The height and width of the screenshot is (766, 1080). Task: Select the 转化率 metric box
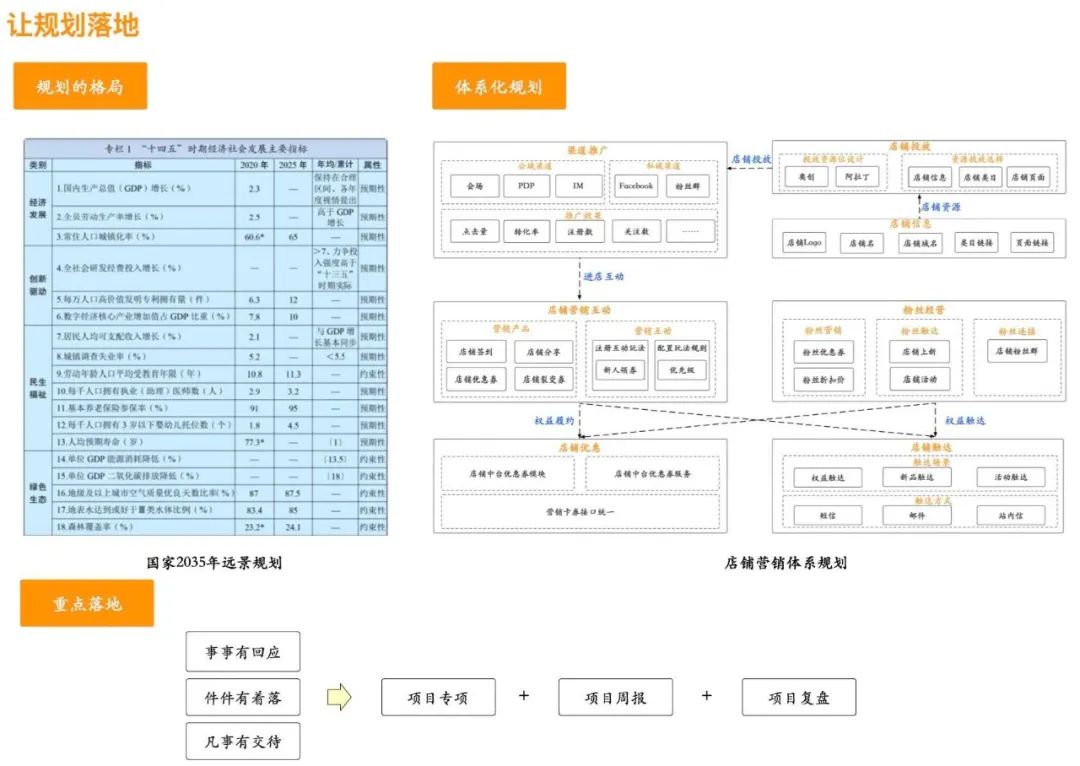tap(527, 231)
